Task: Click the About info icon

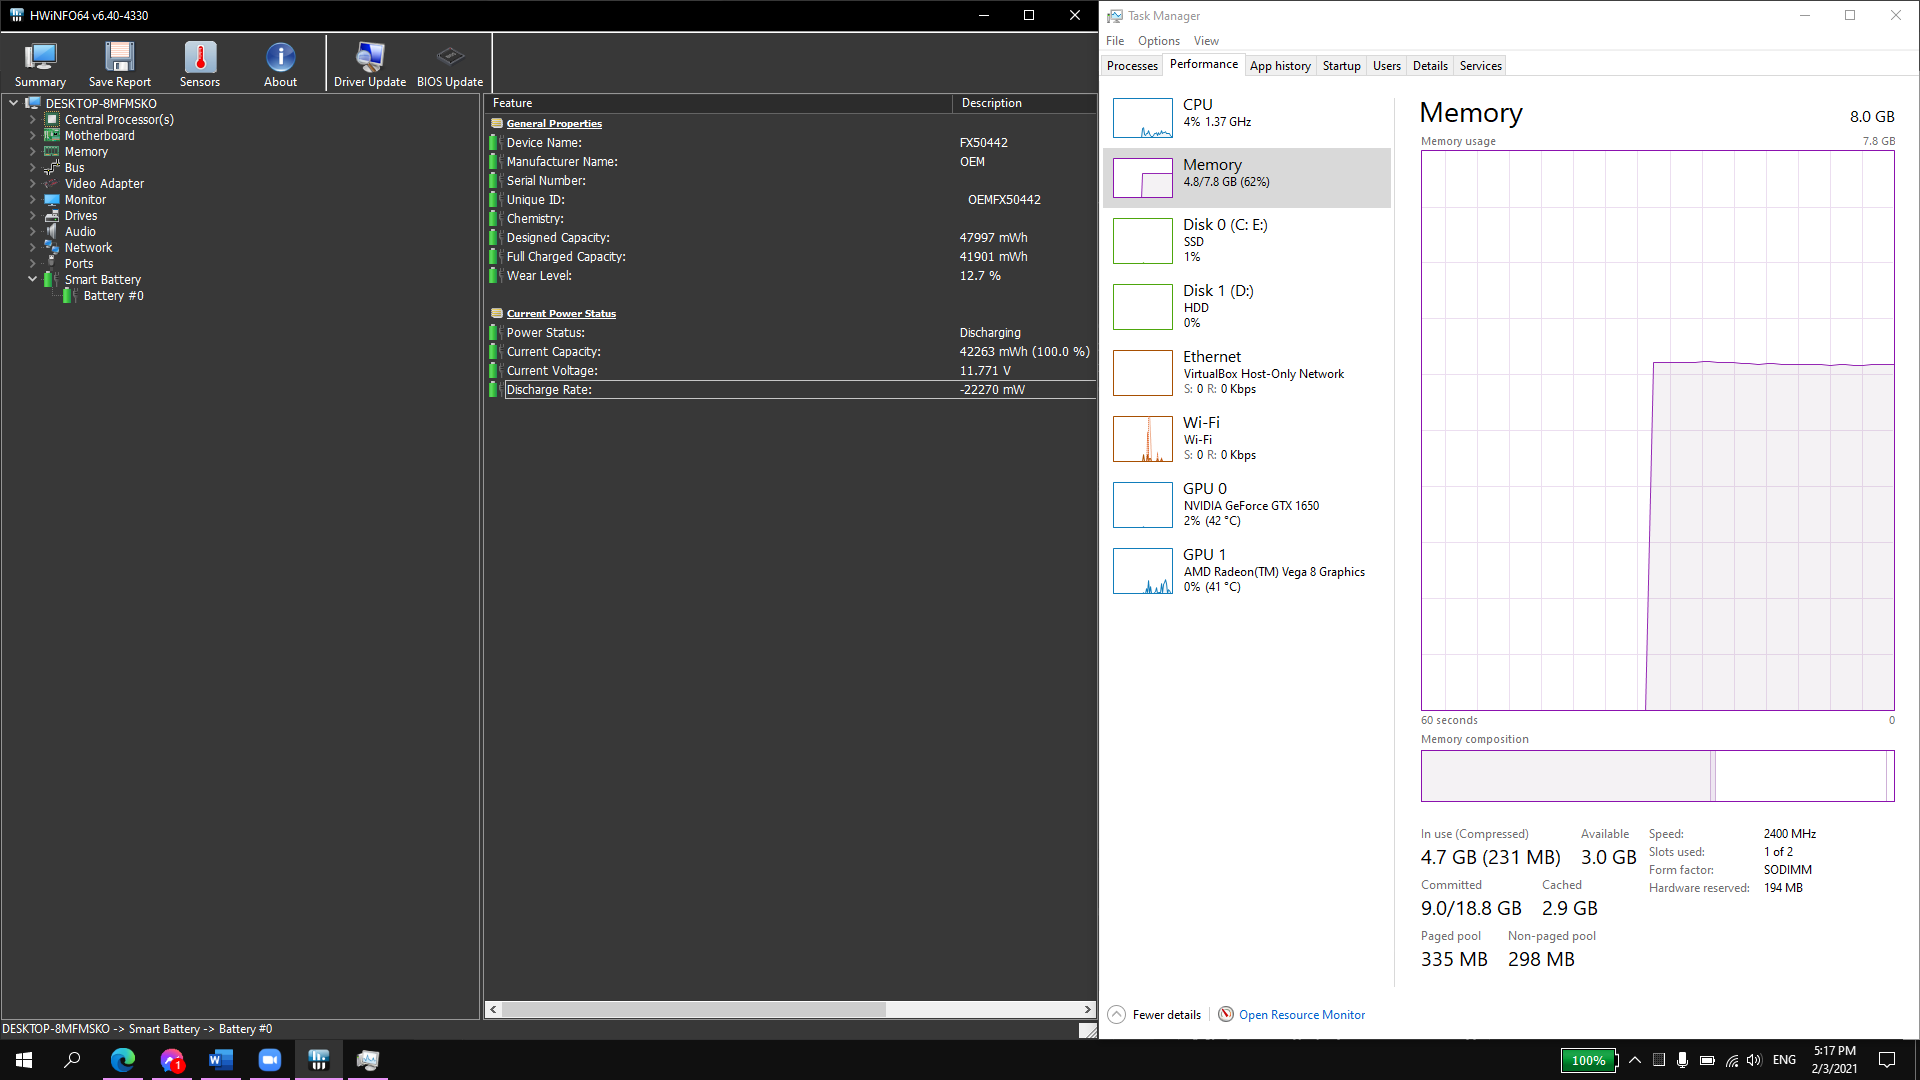Action: (x=280, y=64)
